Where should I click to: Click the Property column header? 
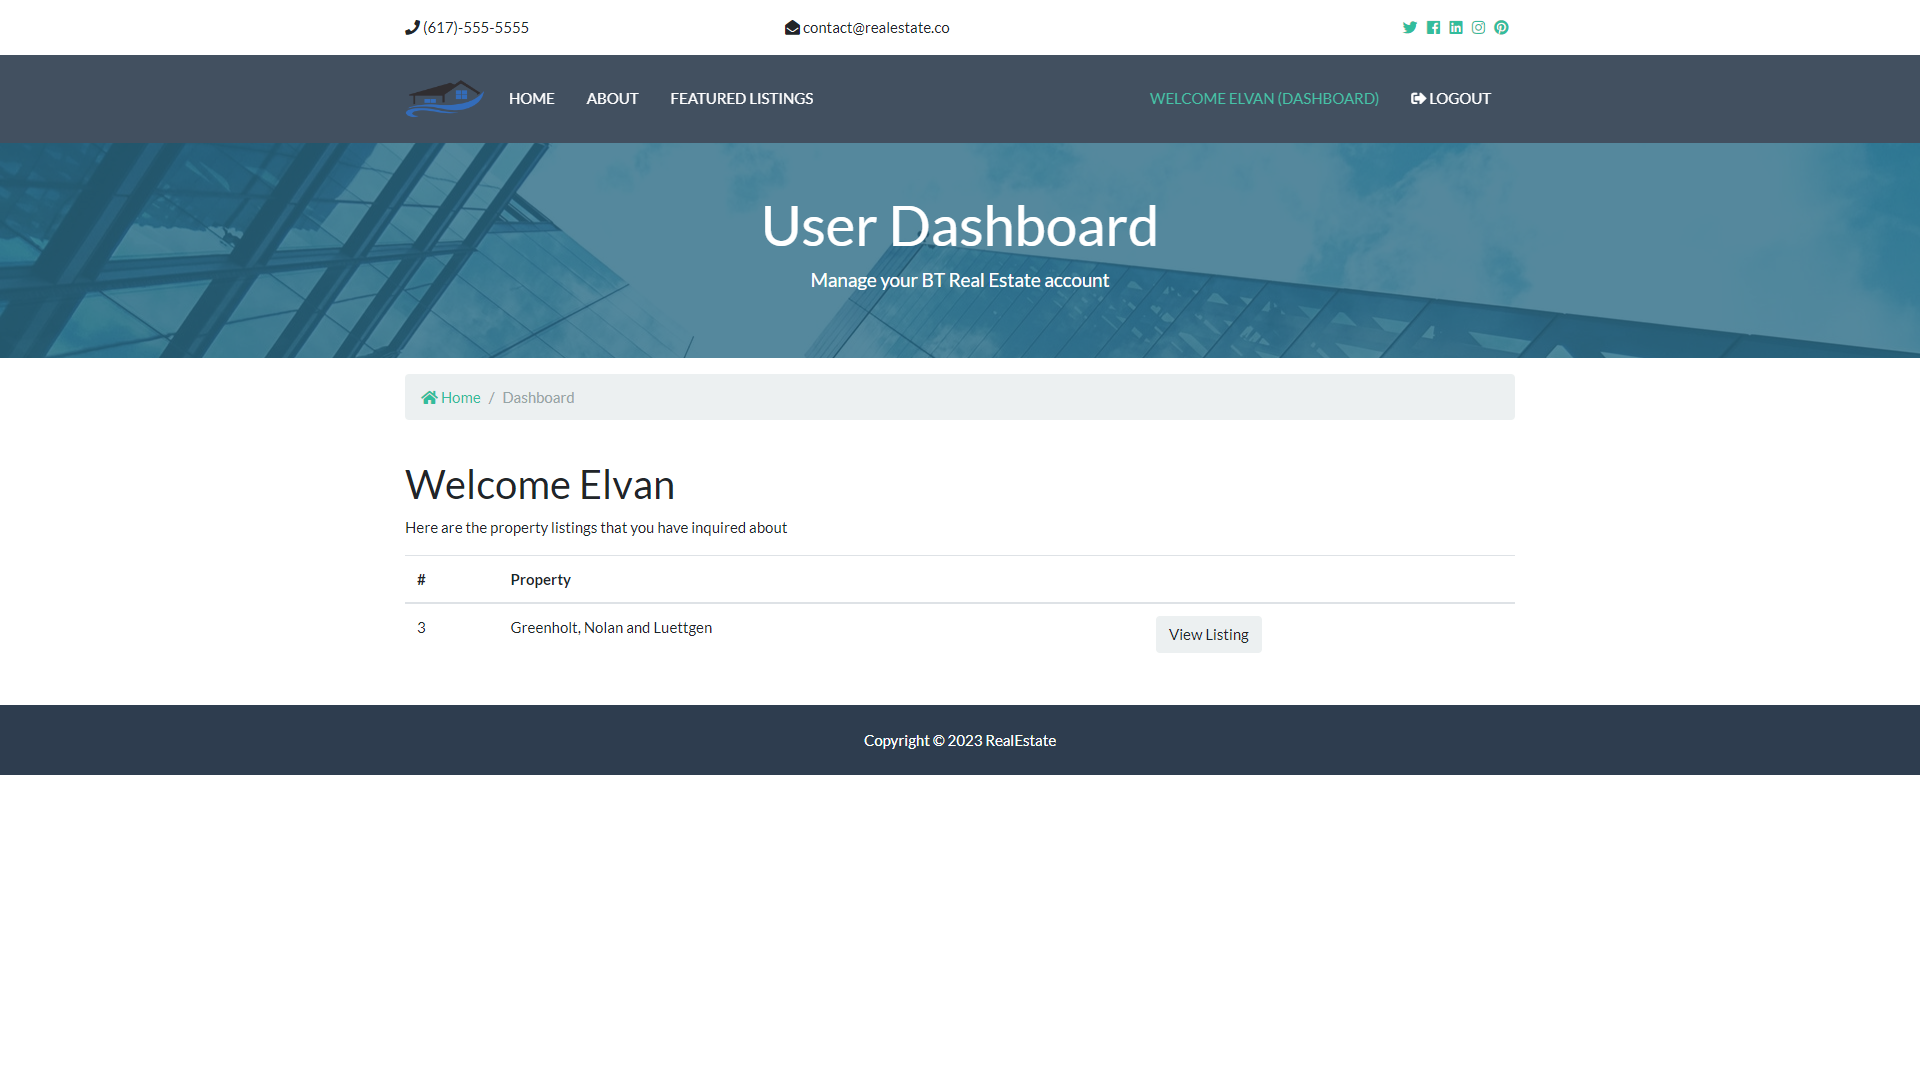coord(540,579)
